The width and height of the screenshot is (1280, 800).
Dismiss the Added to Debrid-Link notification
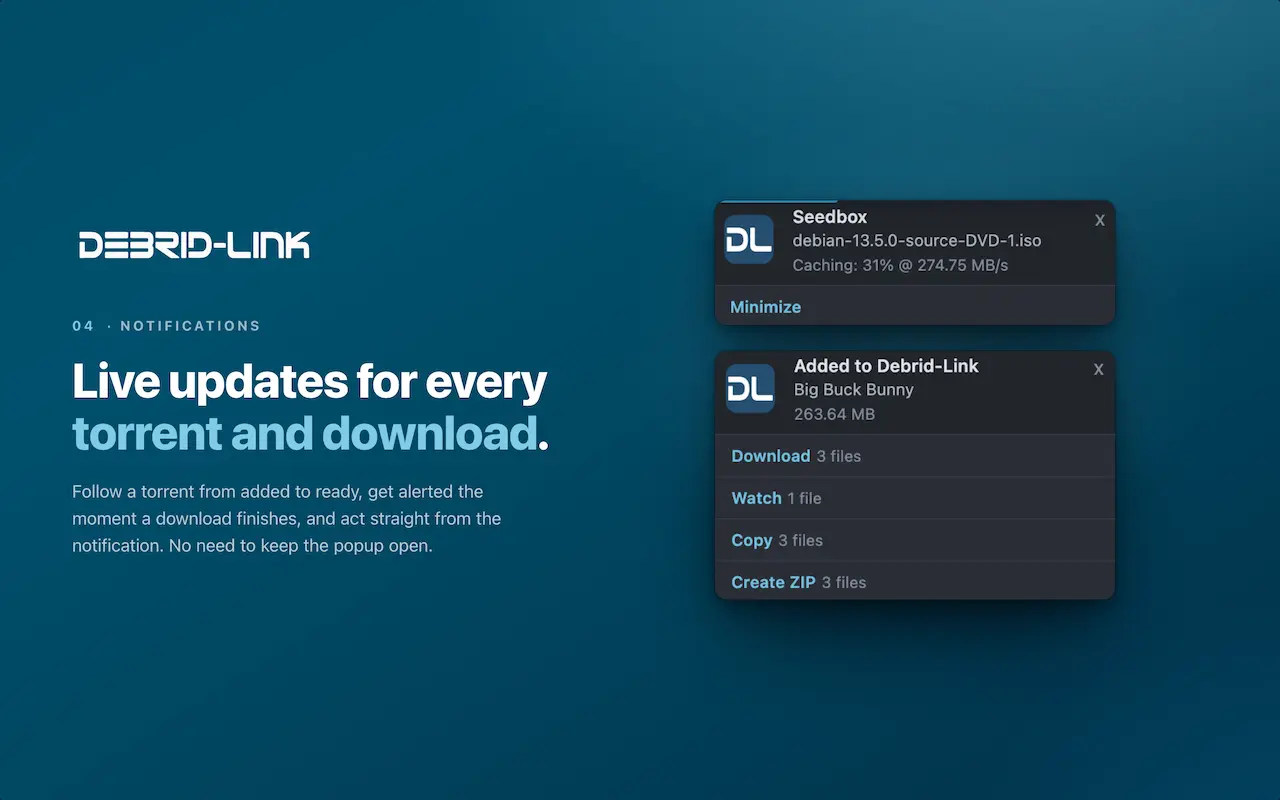(1098, 369)
